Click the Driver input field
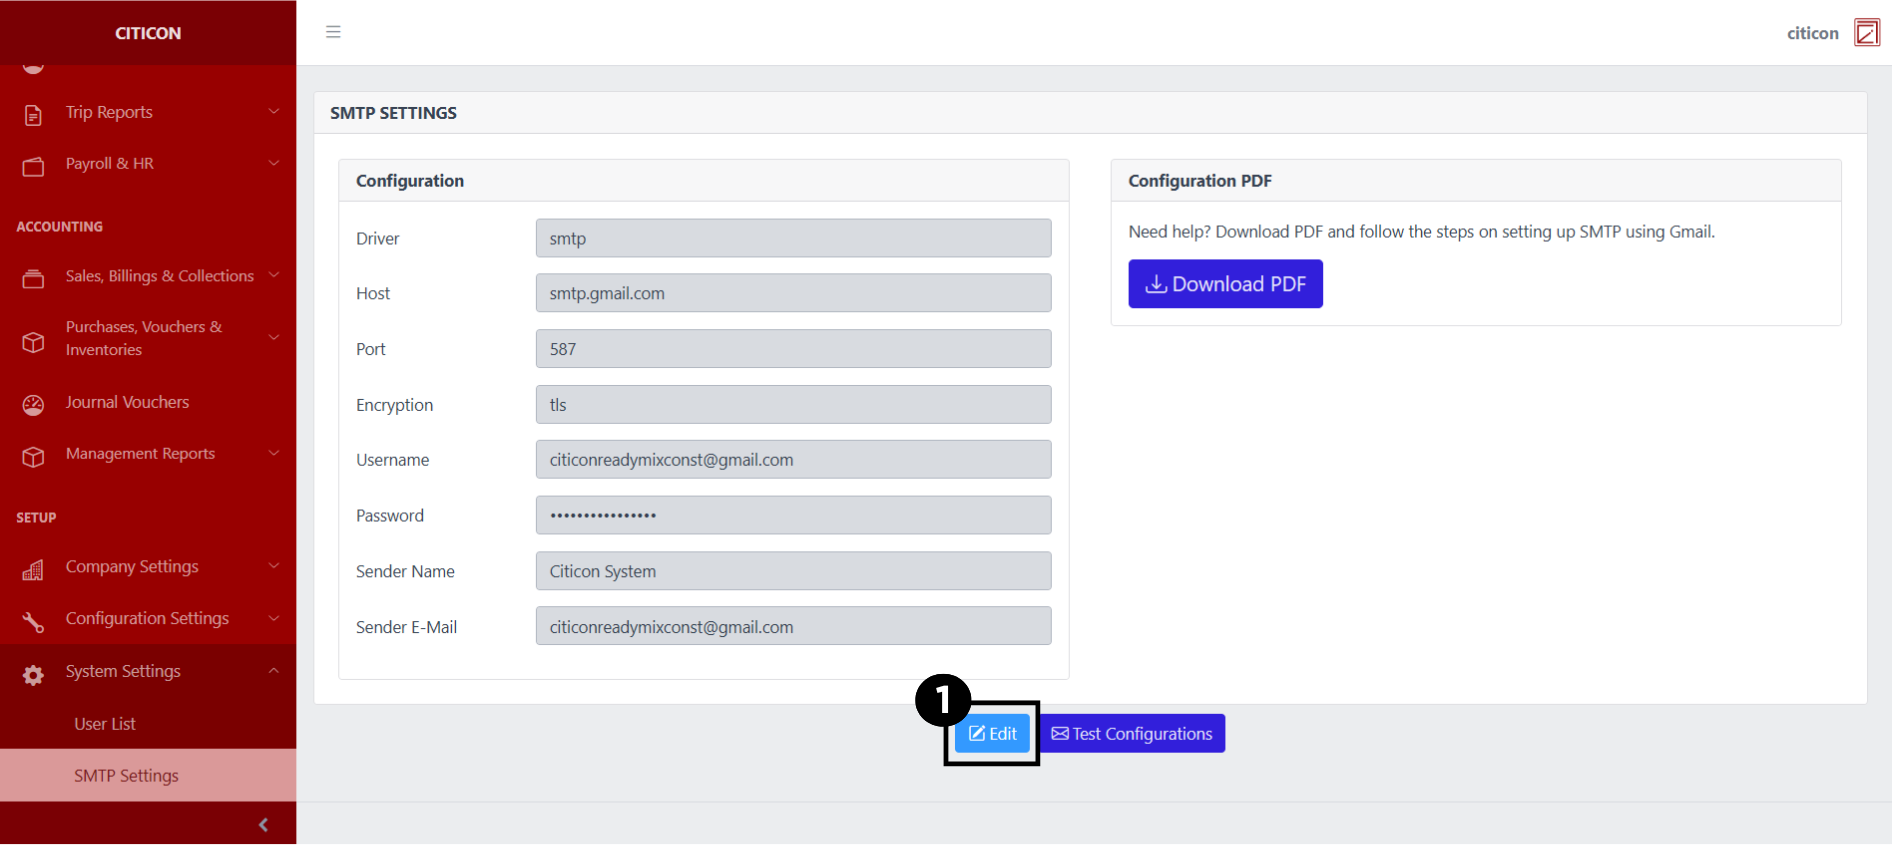The height and width of the screenshot is (845, 1892). coord(793,238)
